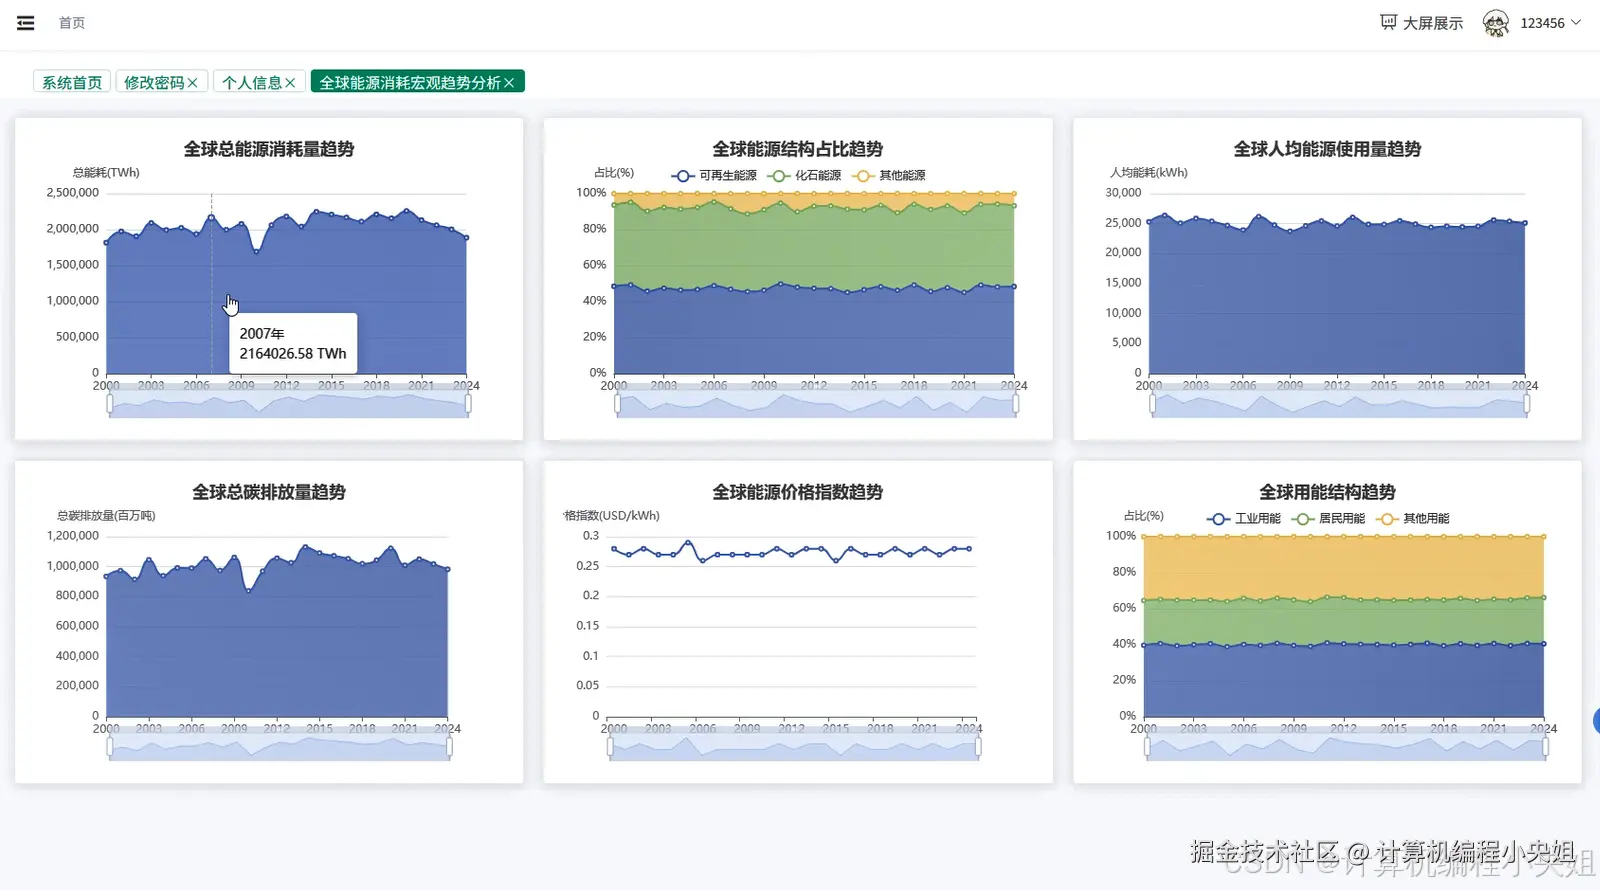Image resolution: width=1600 pixels, height=890 pixels.
Task: Close the 个人信息 tab
Action: [x=290, y=83]
